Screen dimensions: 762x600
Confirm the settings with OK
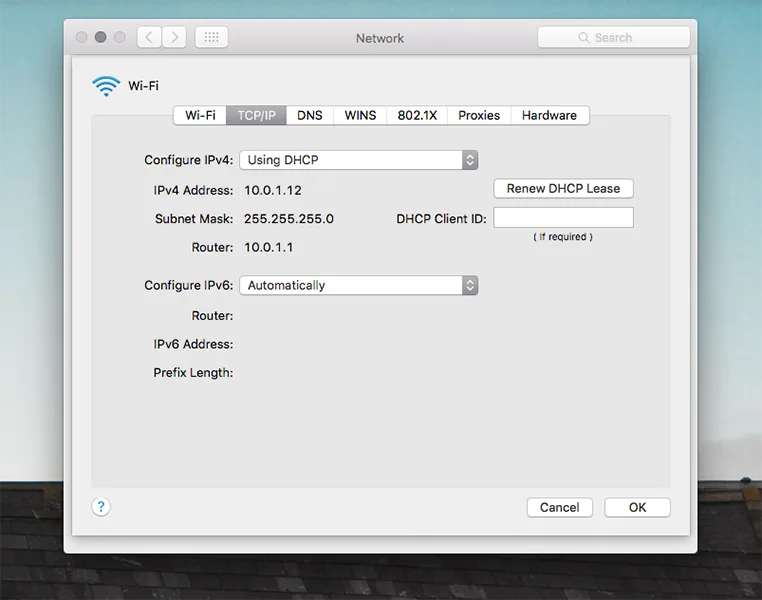(x=637, y=507)
